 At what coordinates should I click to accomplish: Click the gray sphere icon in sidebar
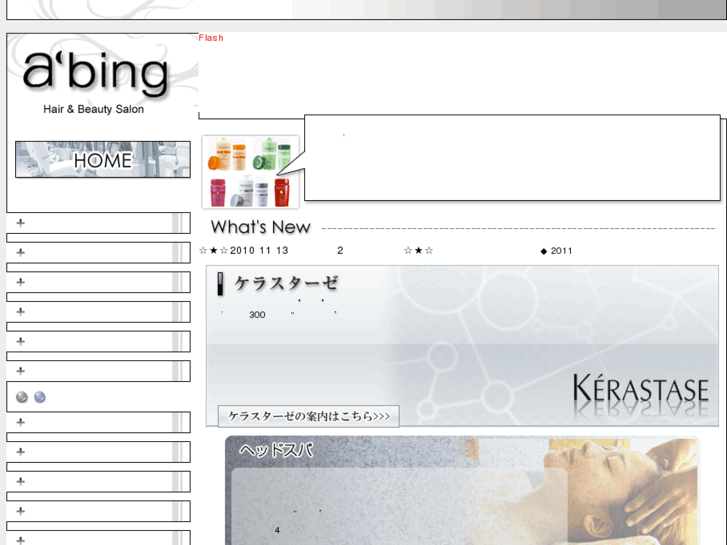tap(22, 397)
